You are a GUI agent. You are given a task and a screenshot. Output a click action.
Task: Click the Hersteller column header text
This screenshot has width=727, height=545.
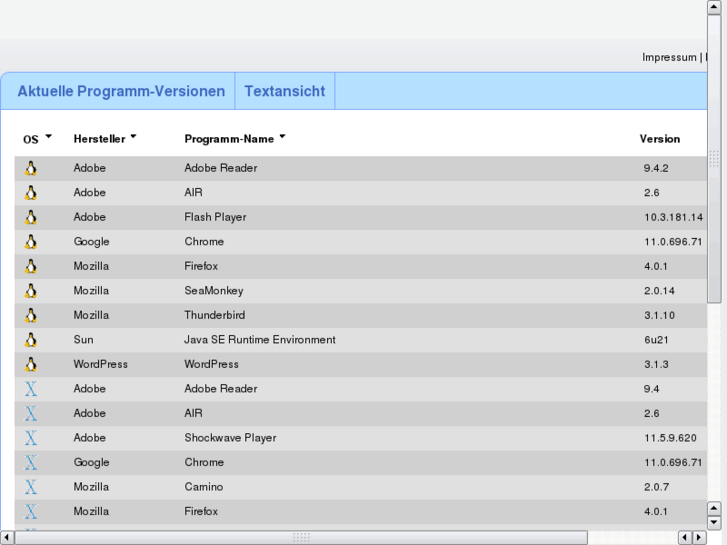tap(99, 139)
